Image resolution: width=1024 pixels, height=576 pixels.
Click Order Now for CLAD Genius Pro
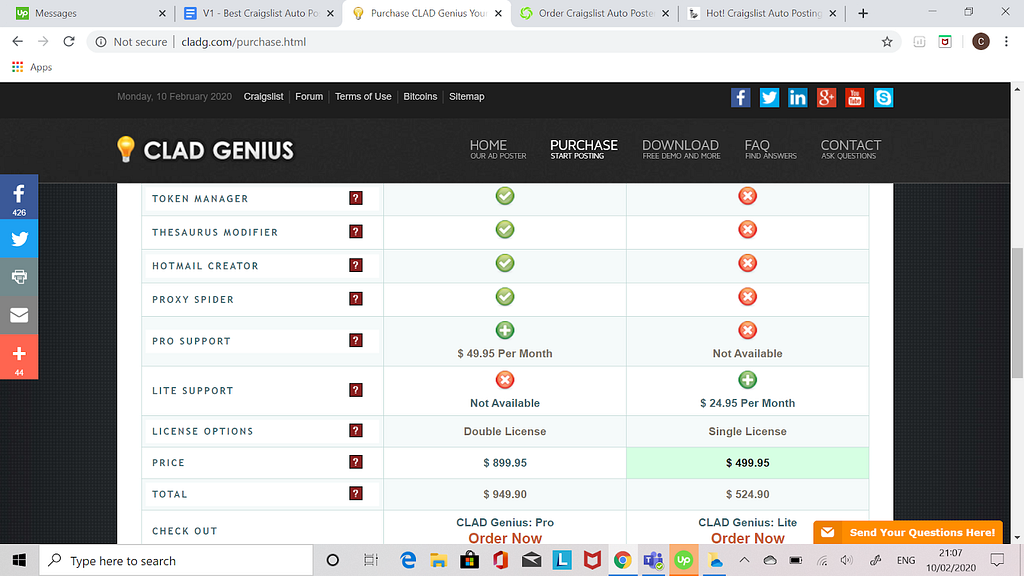(x=505, y=538)
